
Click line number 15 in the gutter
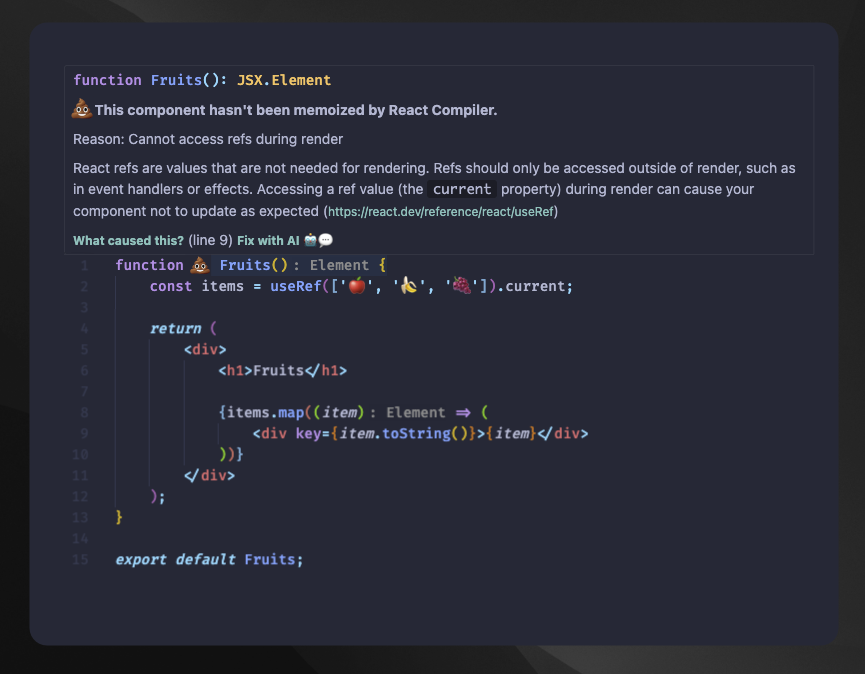tap(80, 560)
